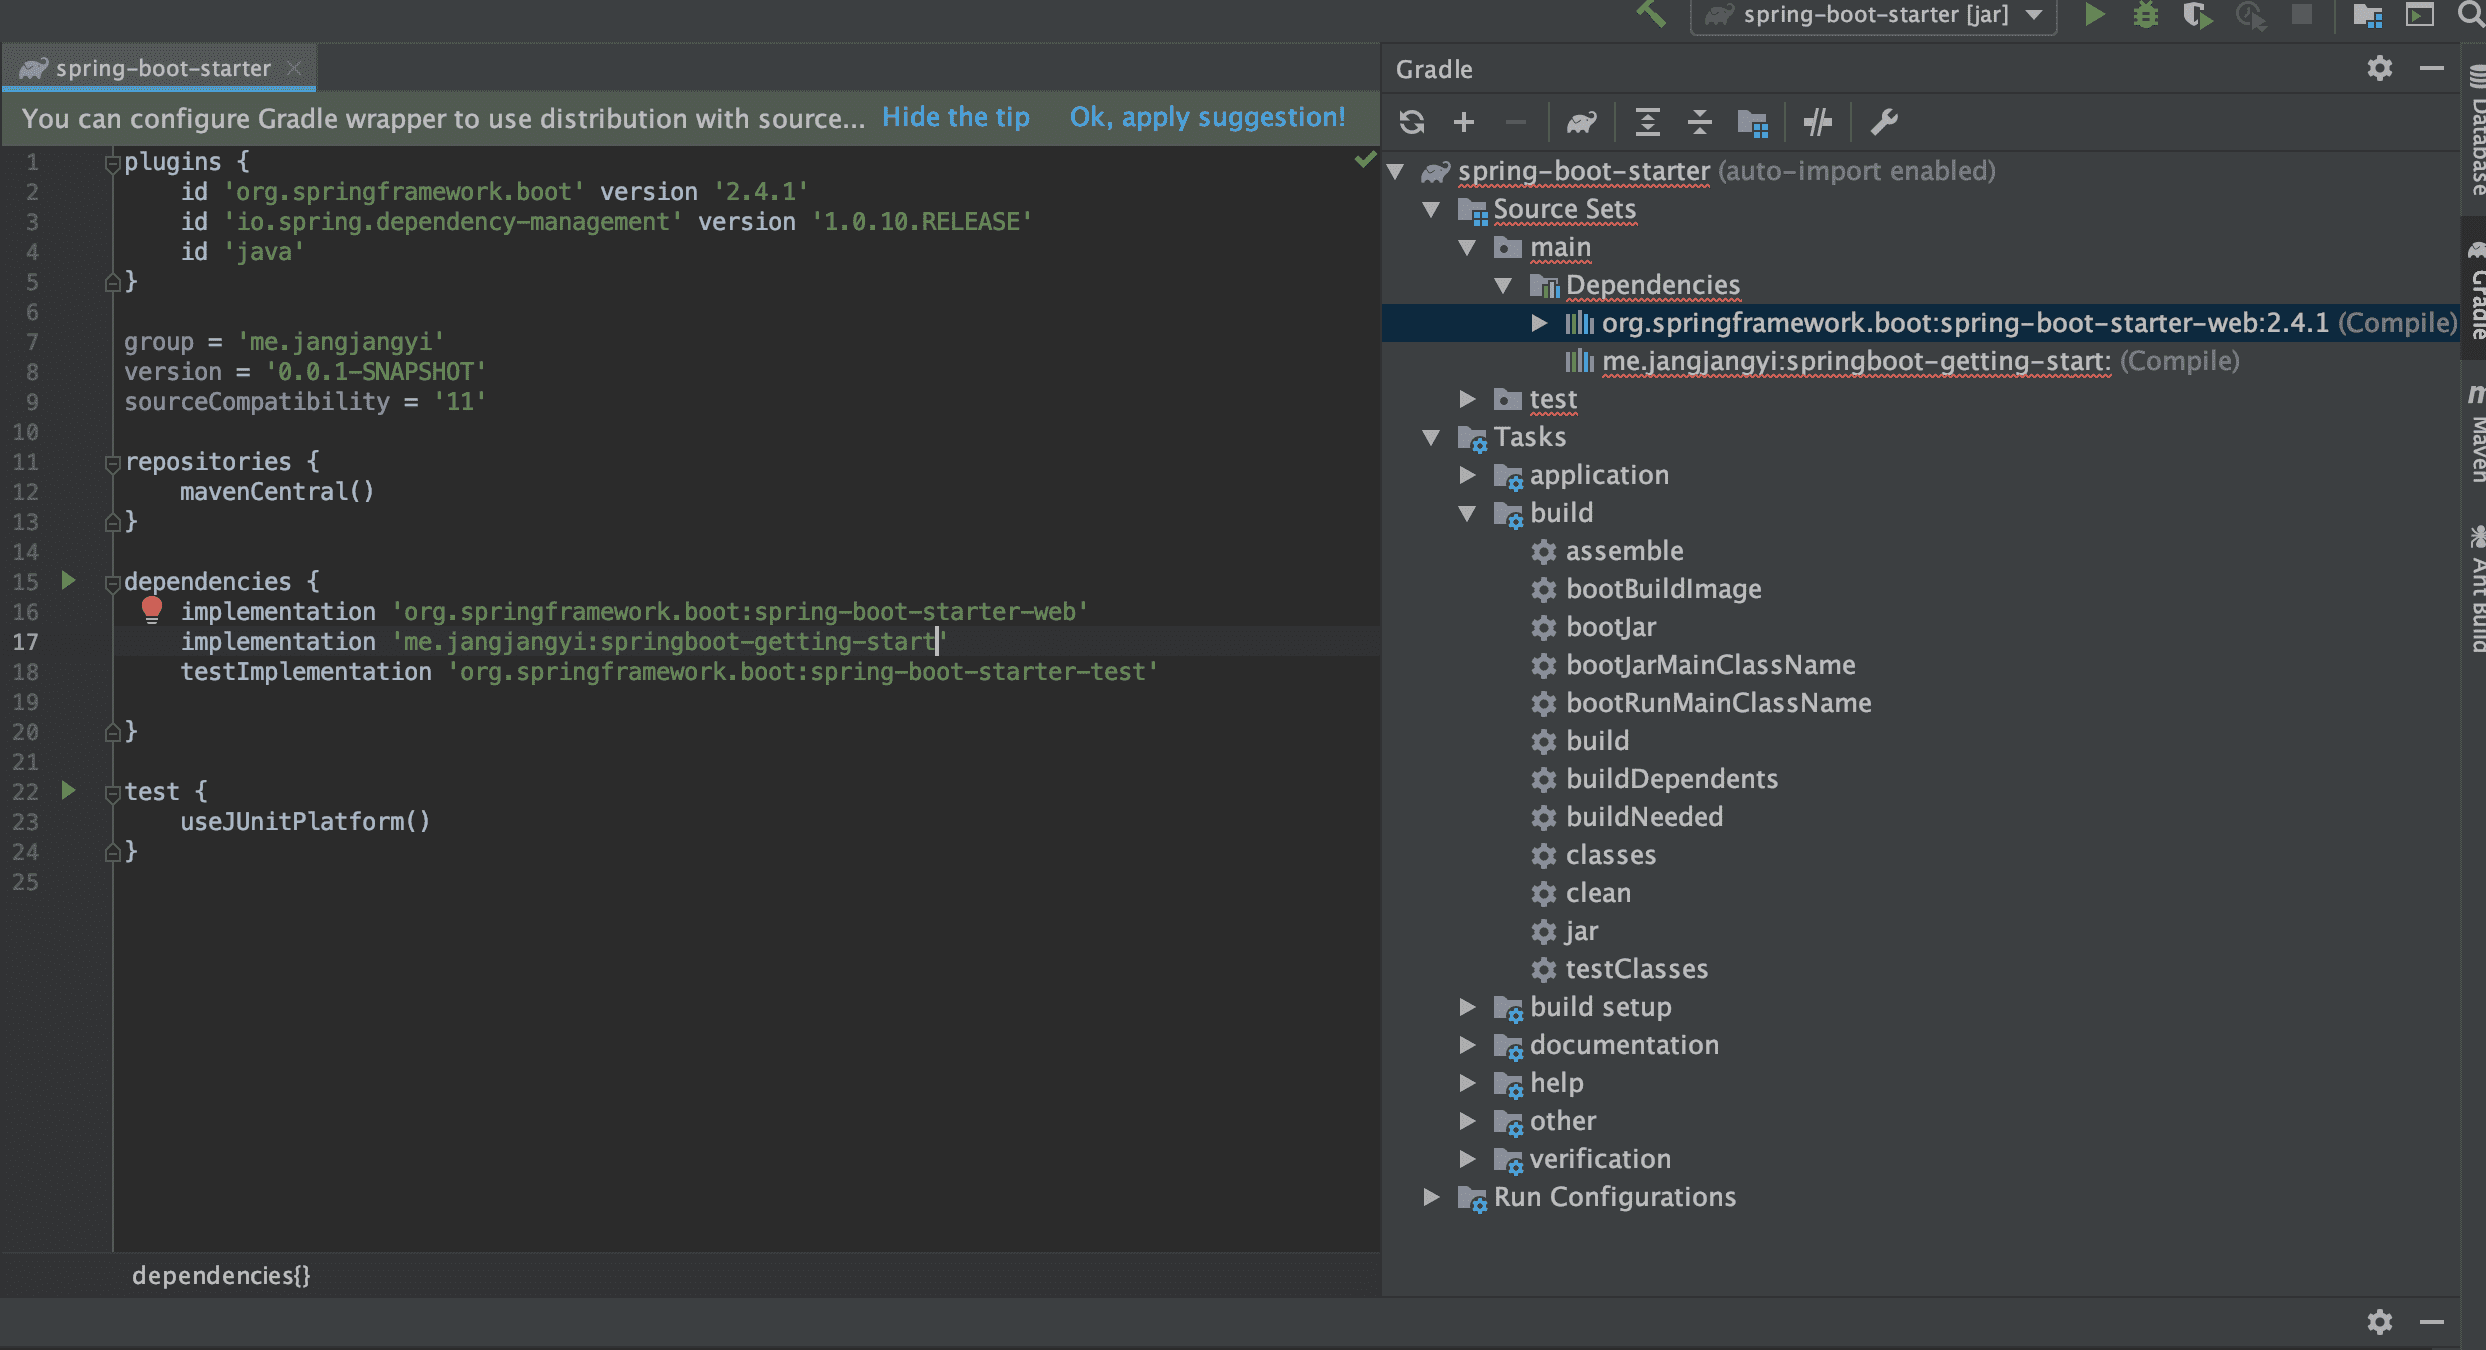The height and width of the screenshot is (1350, 2486).
Task: Expand all nodes in Gradle tree
Action: [1647, 122]
